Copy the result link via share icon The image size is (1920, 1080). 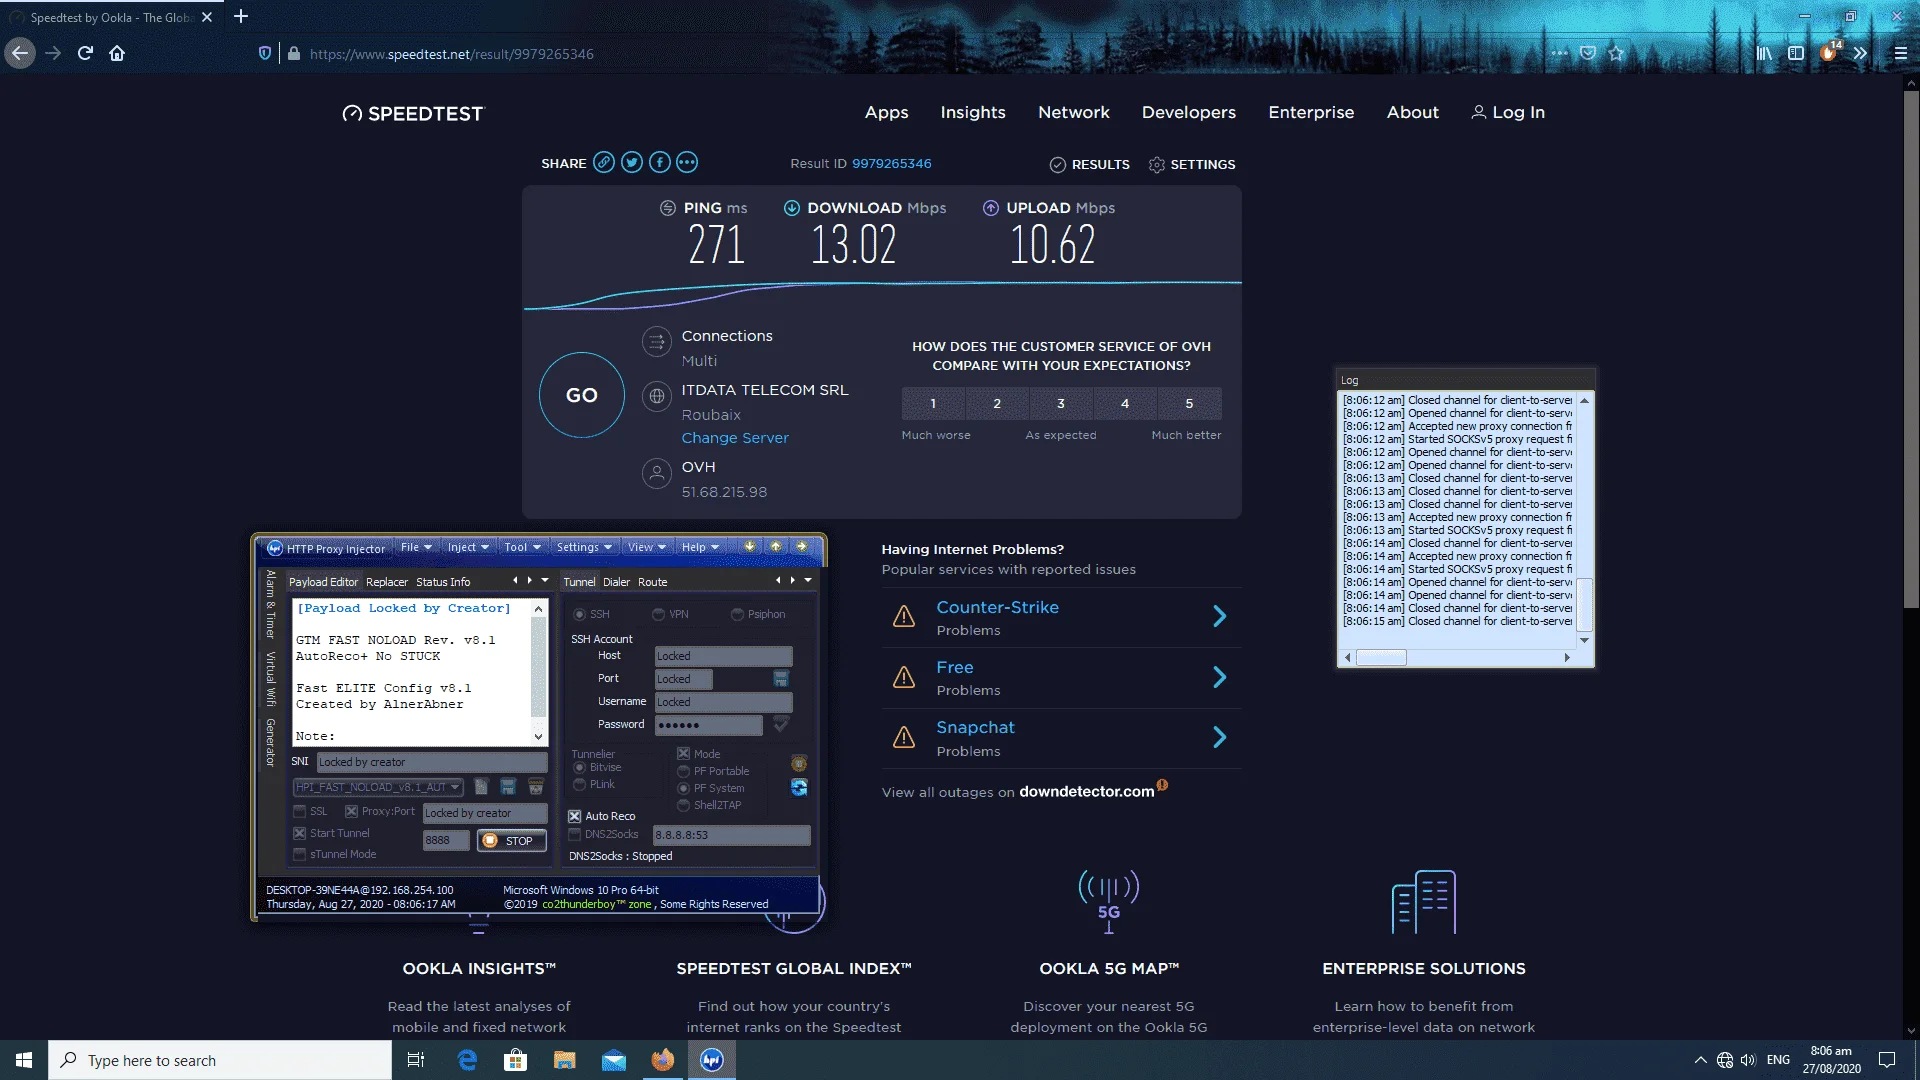pyautogui.click(x=603, y=163)
